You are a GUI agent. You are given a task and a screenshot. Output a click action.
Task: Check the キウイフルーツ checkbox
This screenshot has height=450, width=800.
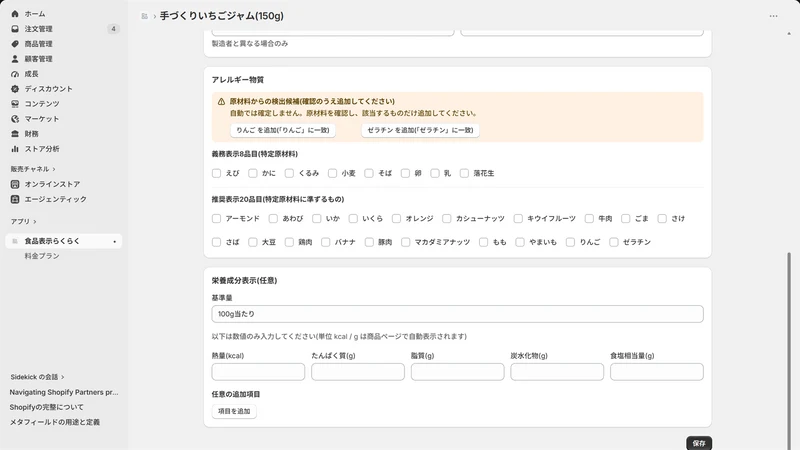pyautogui.click(x=518, y=219)
